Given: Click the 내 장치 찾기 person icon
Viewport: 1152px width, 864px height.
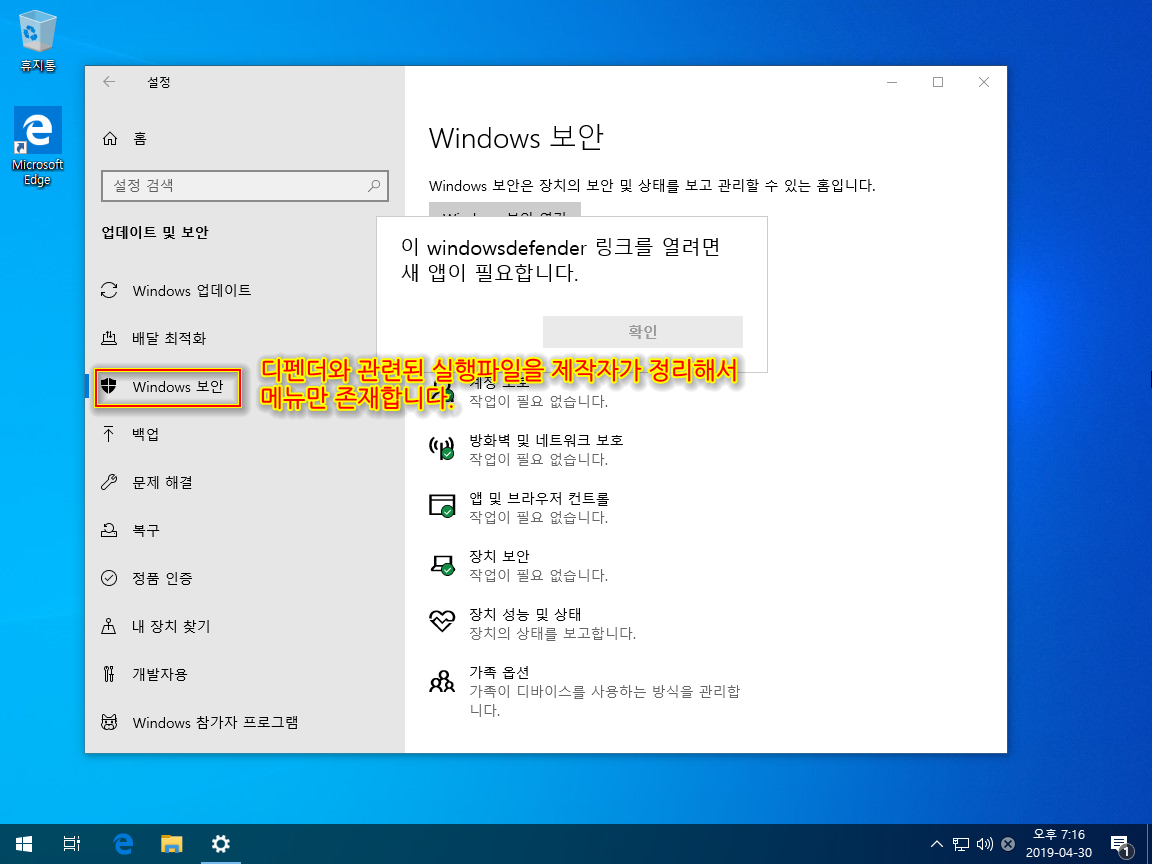Looking at the screenshot, I should tap(109, 626).
